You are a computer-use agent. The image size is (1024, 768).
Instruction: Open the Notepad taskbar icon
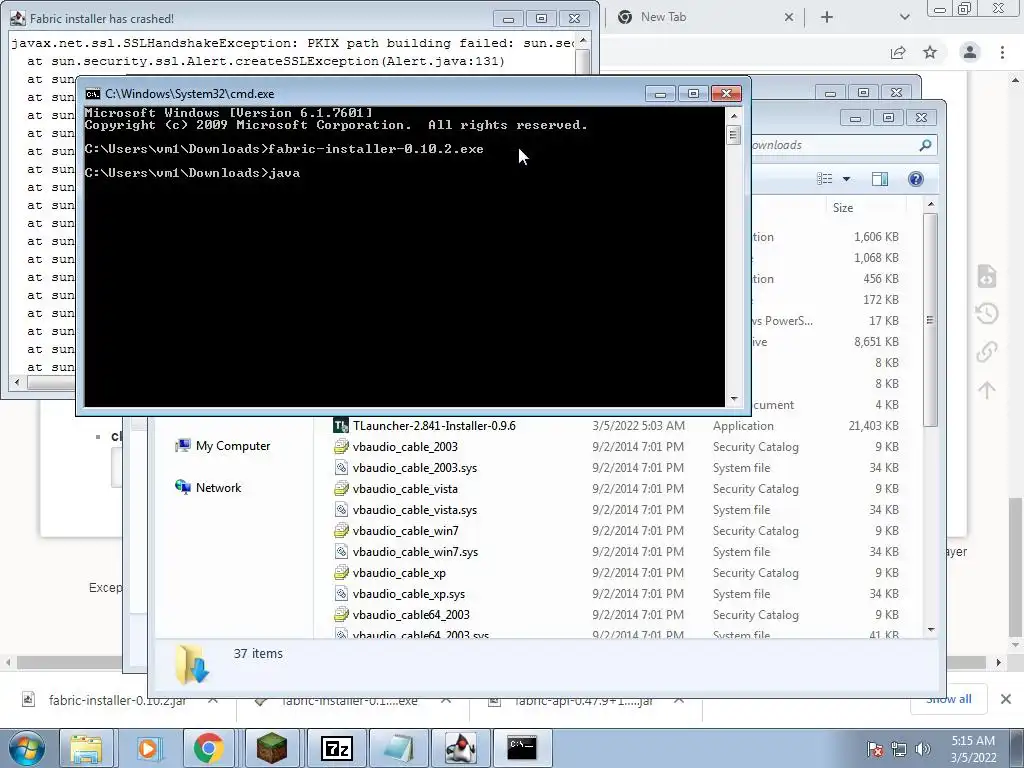(x=398, y=748)
